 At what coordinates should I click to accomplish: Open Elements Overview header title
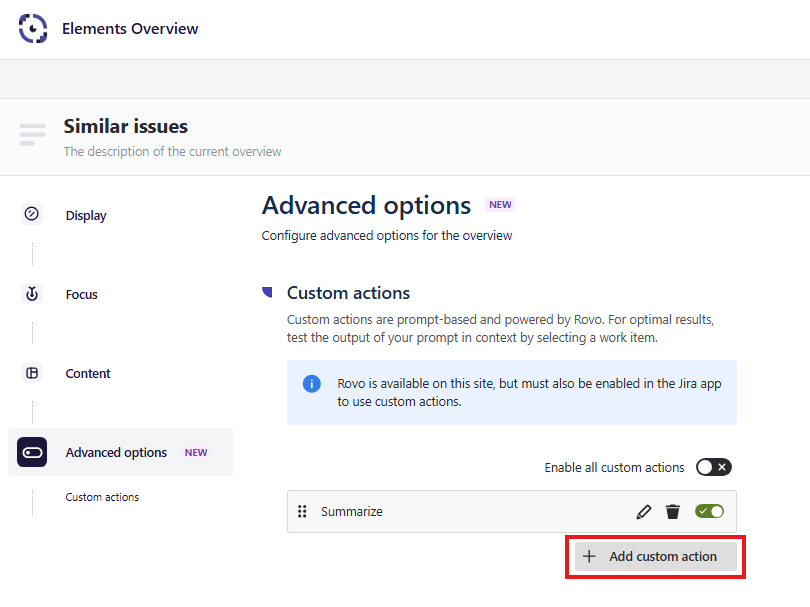click(x=130, y=29)
